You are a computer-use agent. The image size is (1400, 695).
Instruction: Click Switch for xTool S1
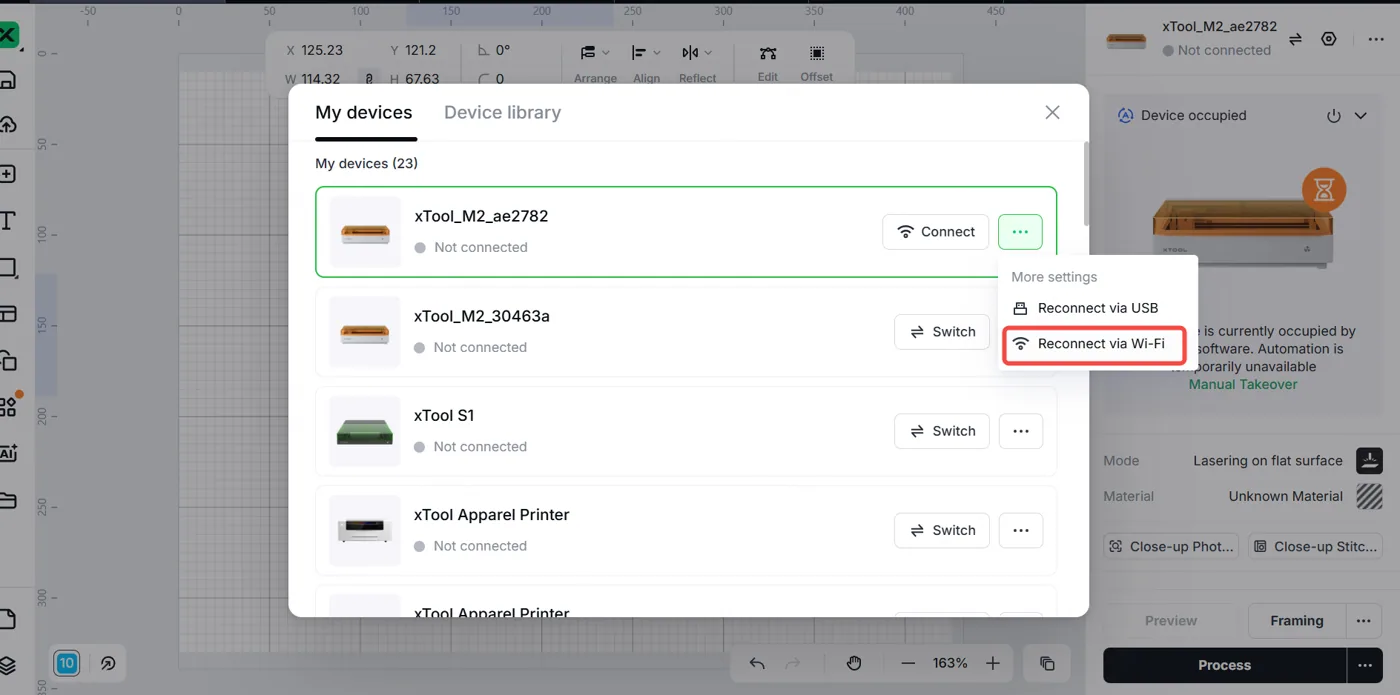(942, 431)
